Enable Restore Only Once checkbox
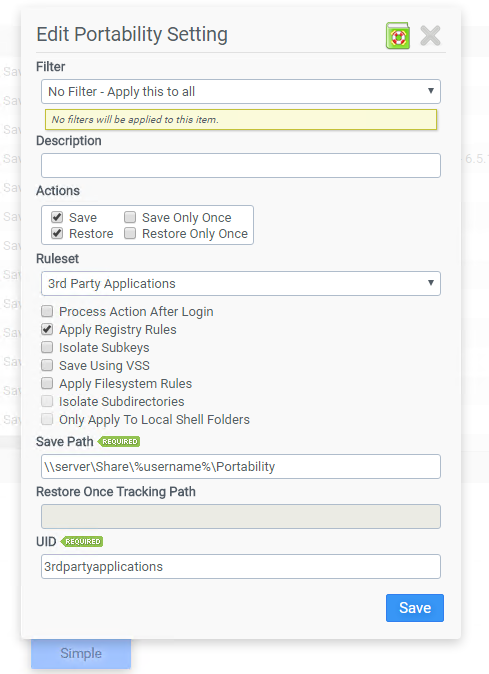The width and height of the screenshot is (489, 674). [130, 233]
